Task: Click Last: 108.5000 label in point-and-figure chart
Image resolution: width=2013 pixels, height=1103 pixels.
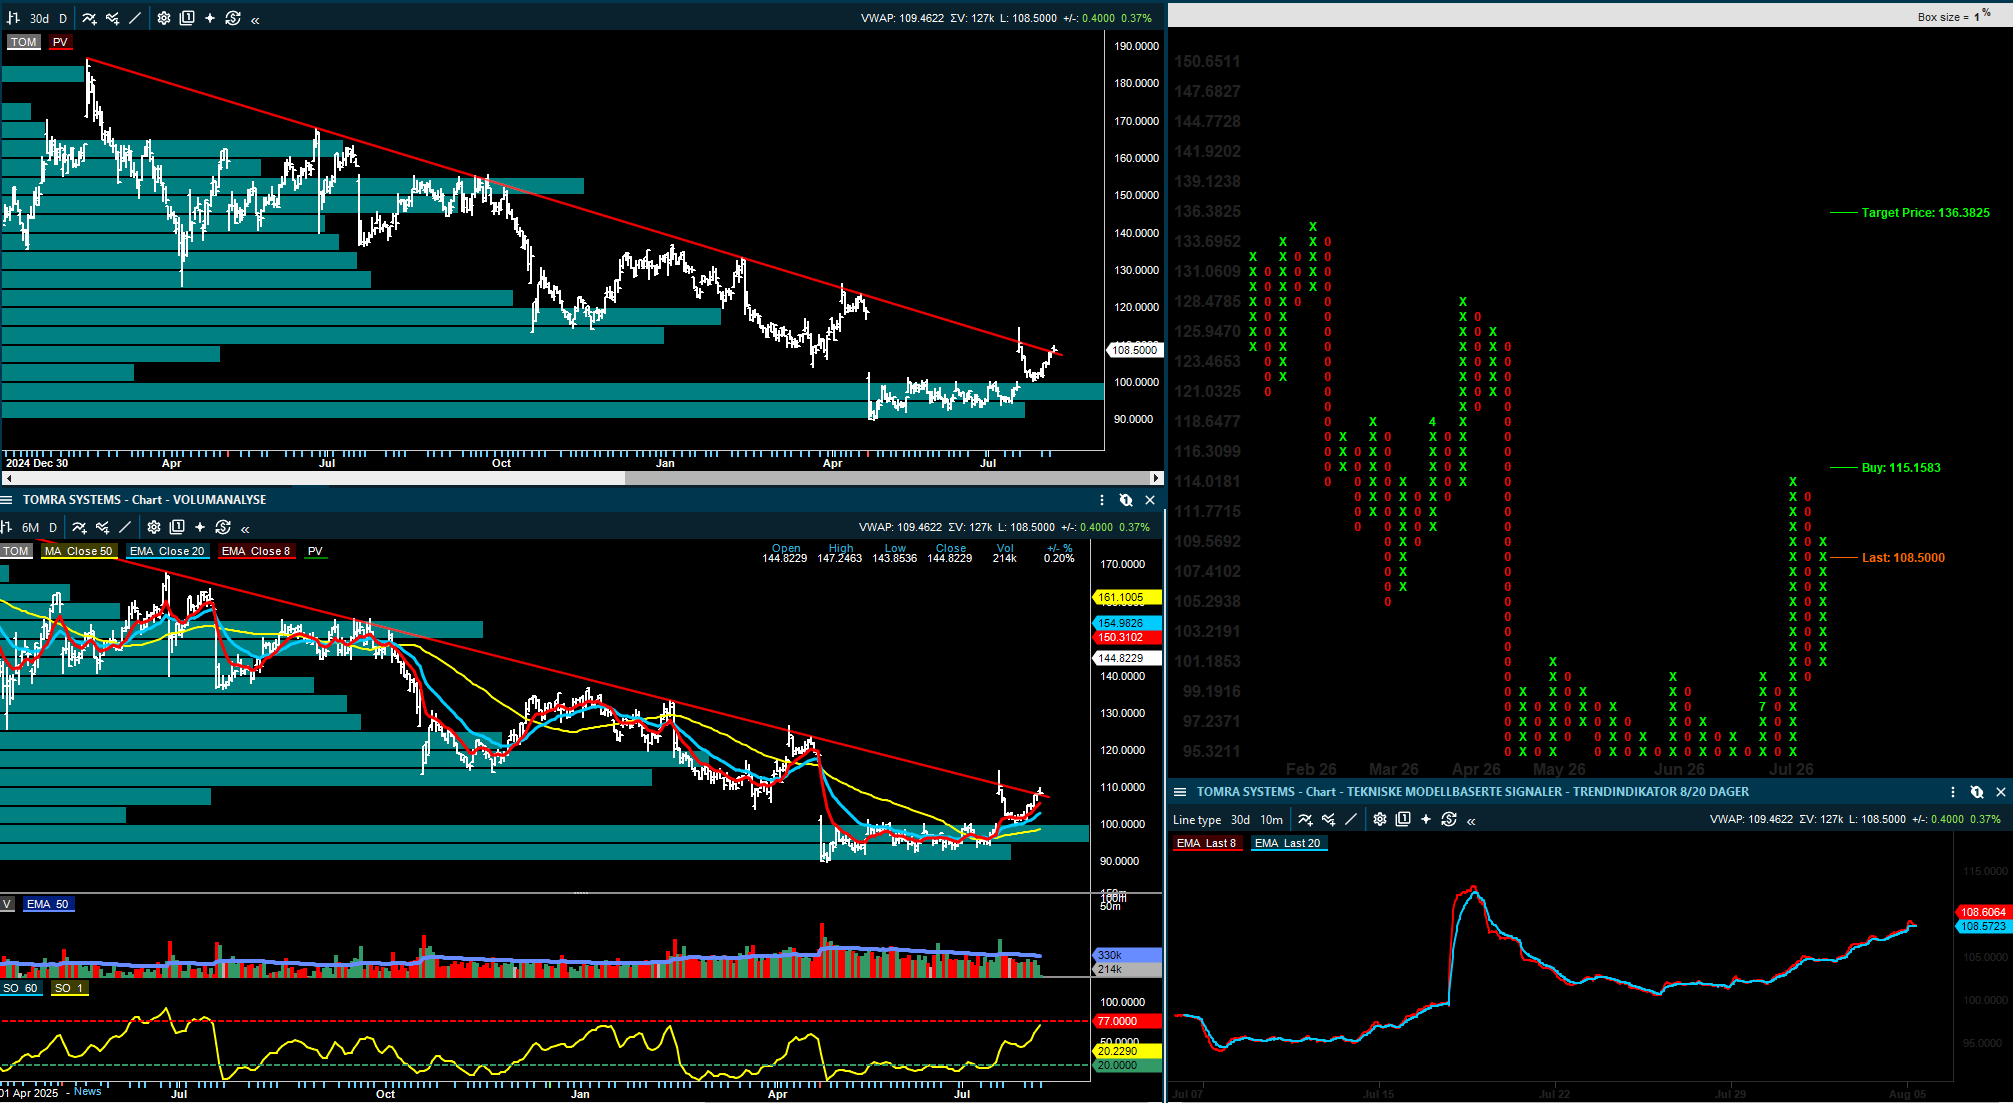Action: pyautogui.click(x=1903, y=558)
